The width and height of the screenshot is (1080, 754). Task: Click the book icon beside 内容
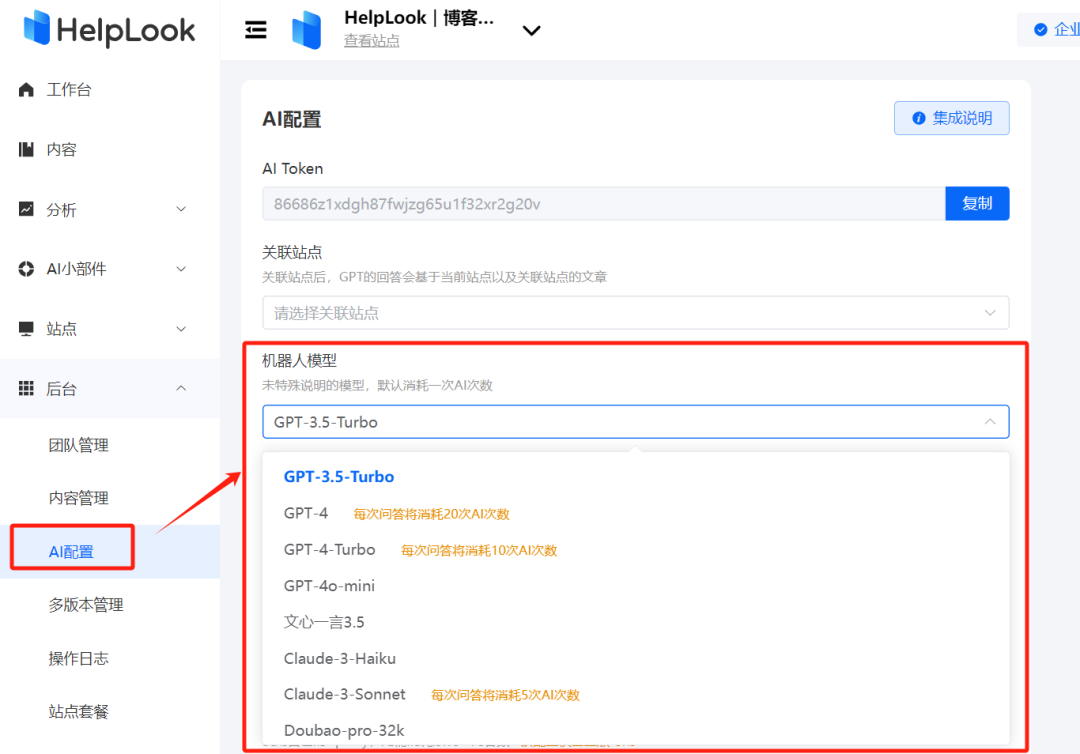coord(26,149)
